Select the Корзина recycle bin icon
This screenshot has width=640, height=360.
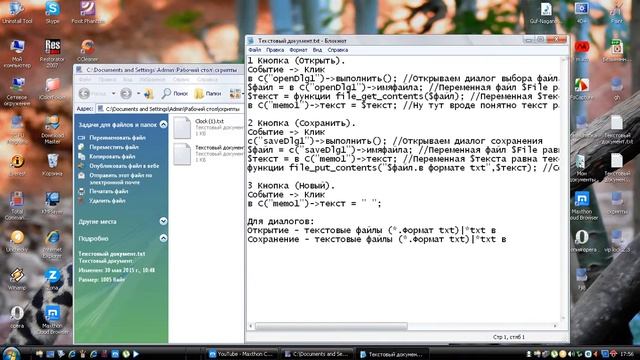pyautogui.click(x=52, y=165)
